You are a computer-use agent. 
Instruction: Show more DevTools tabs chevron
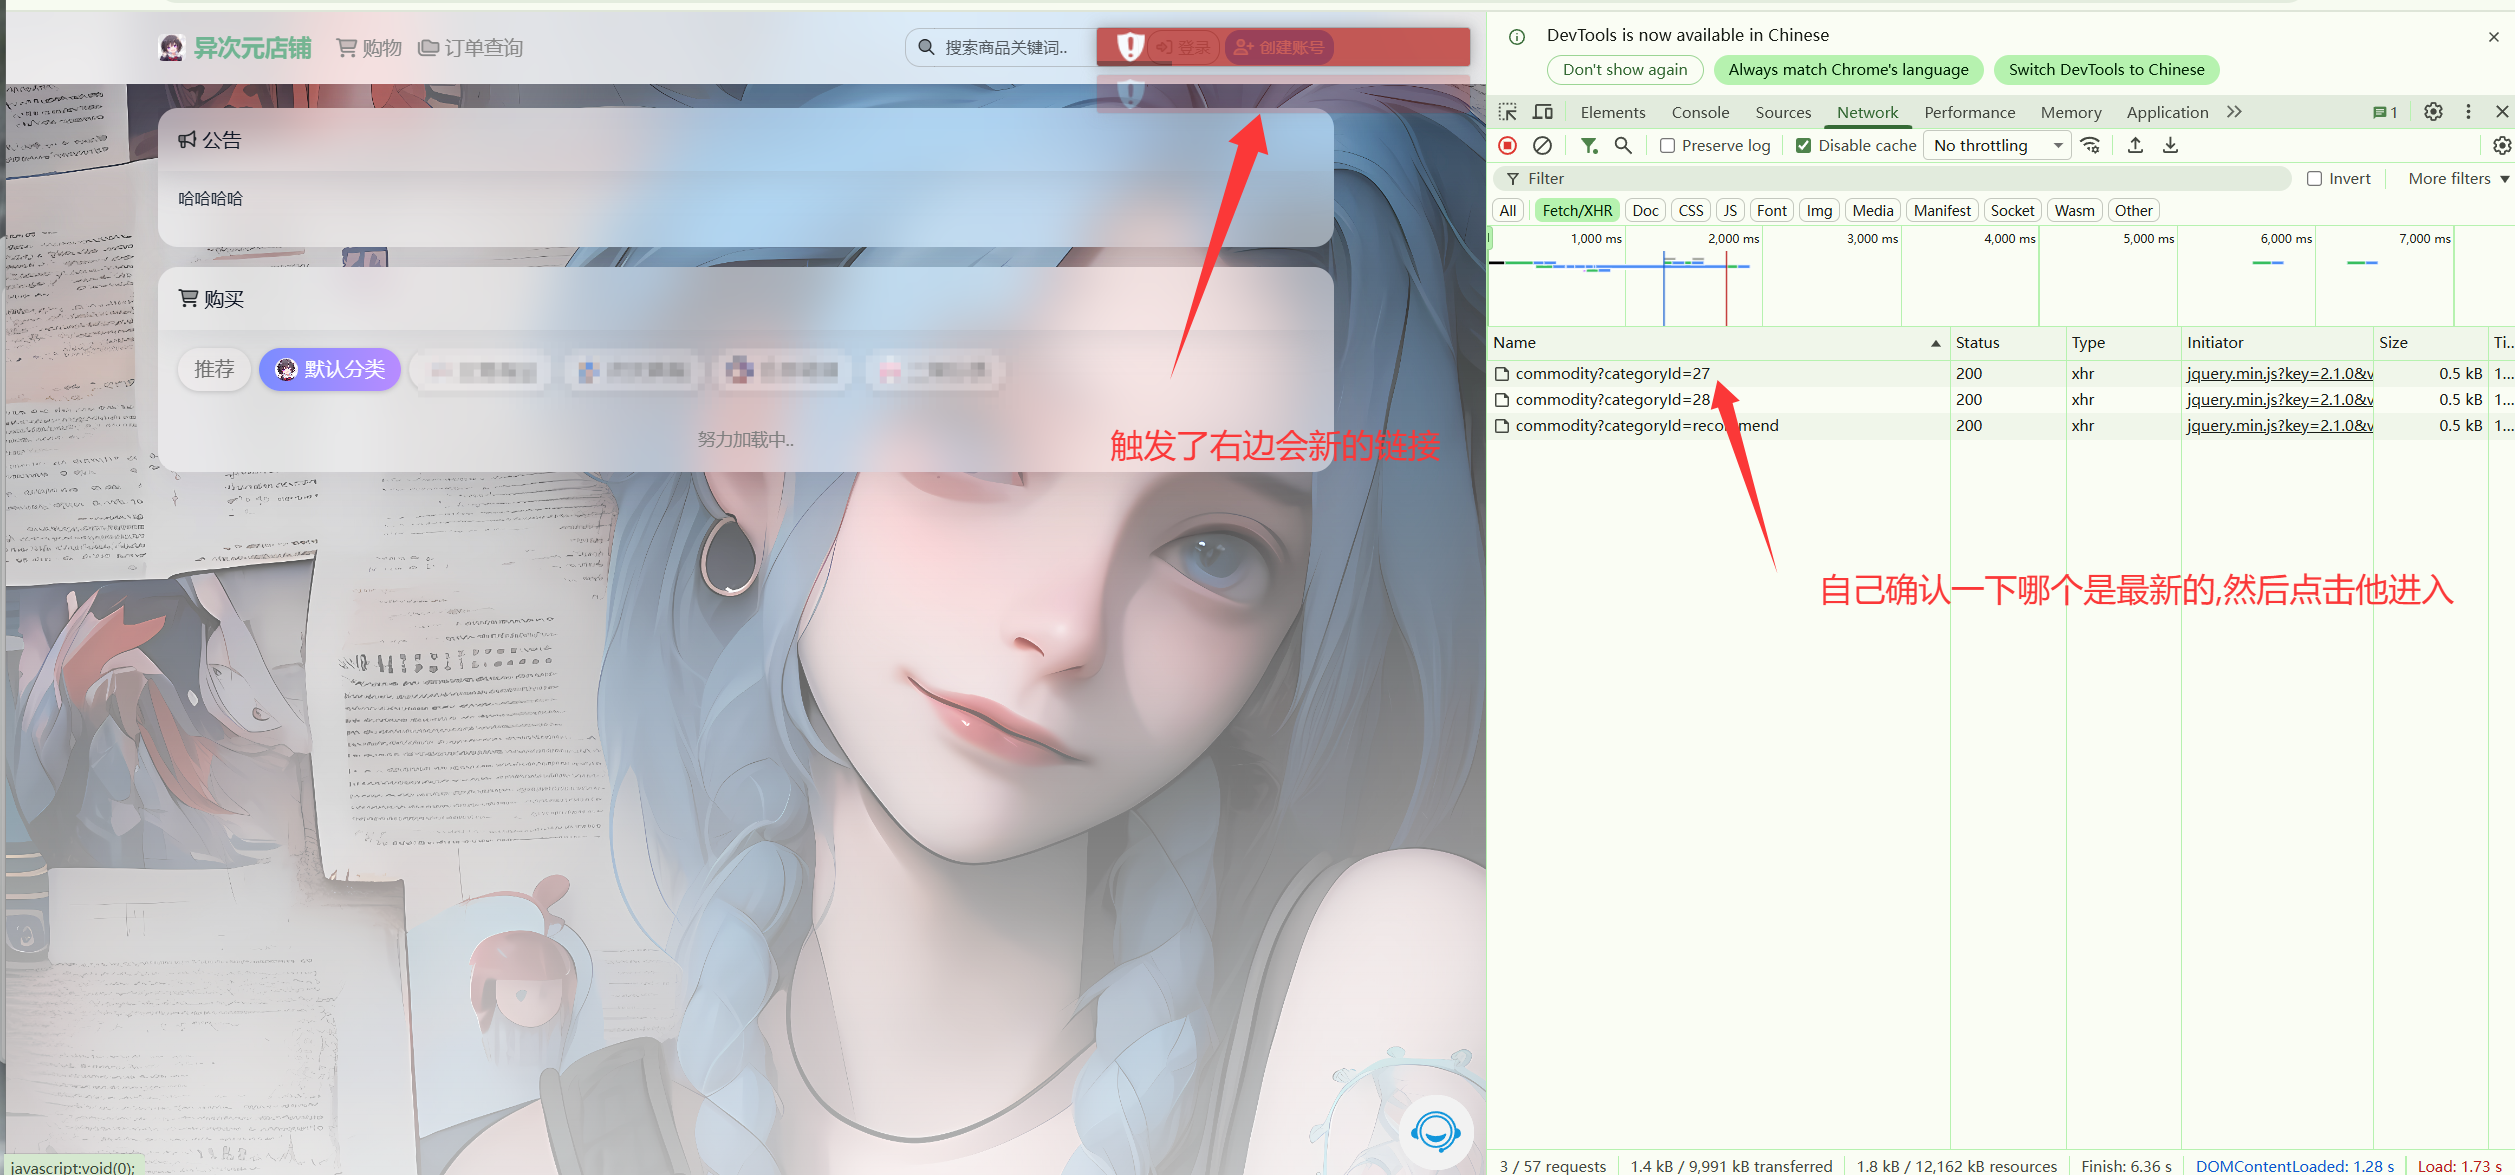pyautogui.click(x=2234, y=112)
